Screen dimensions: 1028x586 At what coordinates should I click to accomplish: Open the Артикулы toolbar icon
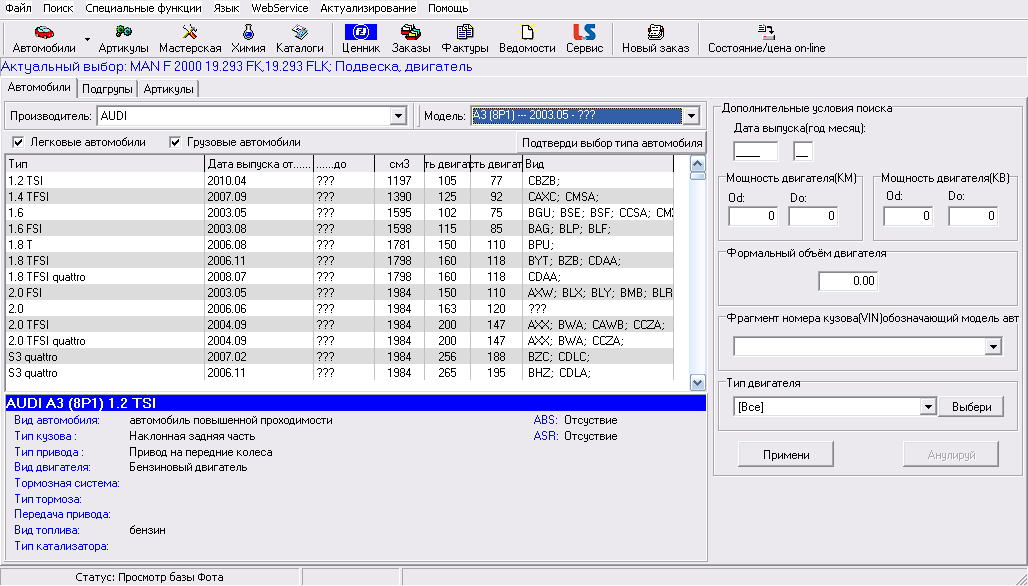pos(123,39)
